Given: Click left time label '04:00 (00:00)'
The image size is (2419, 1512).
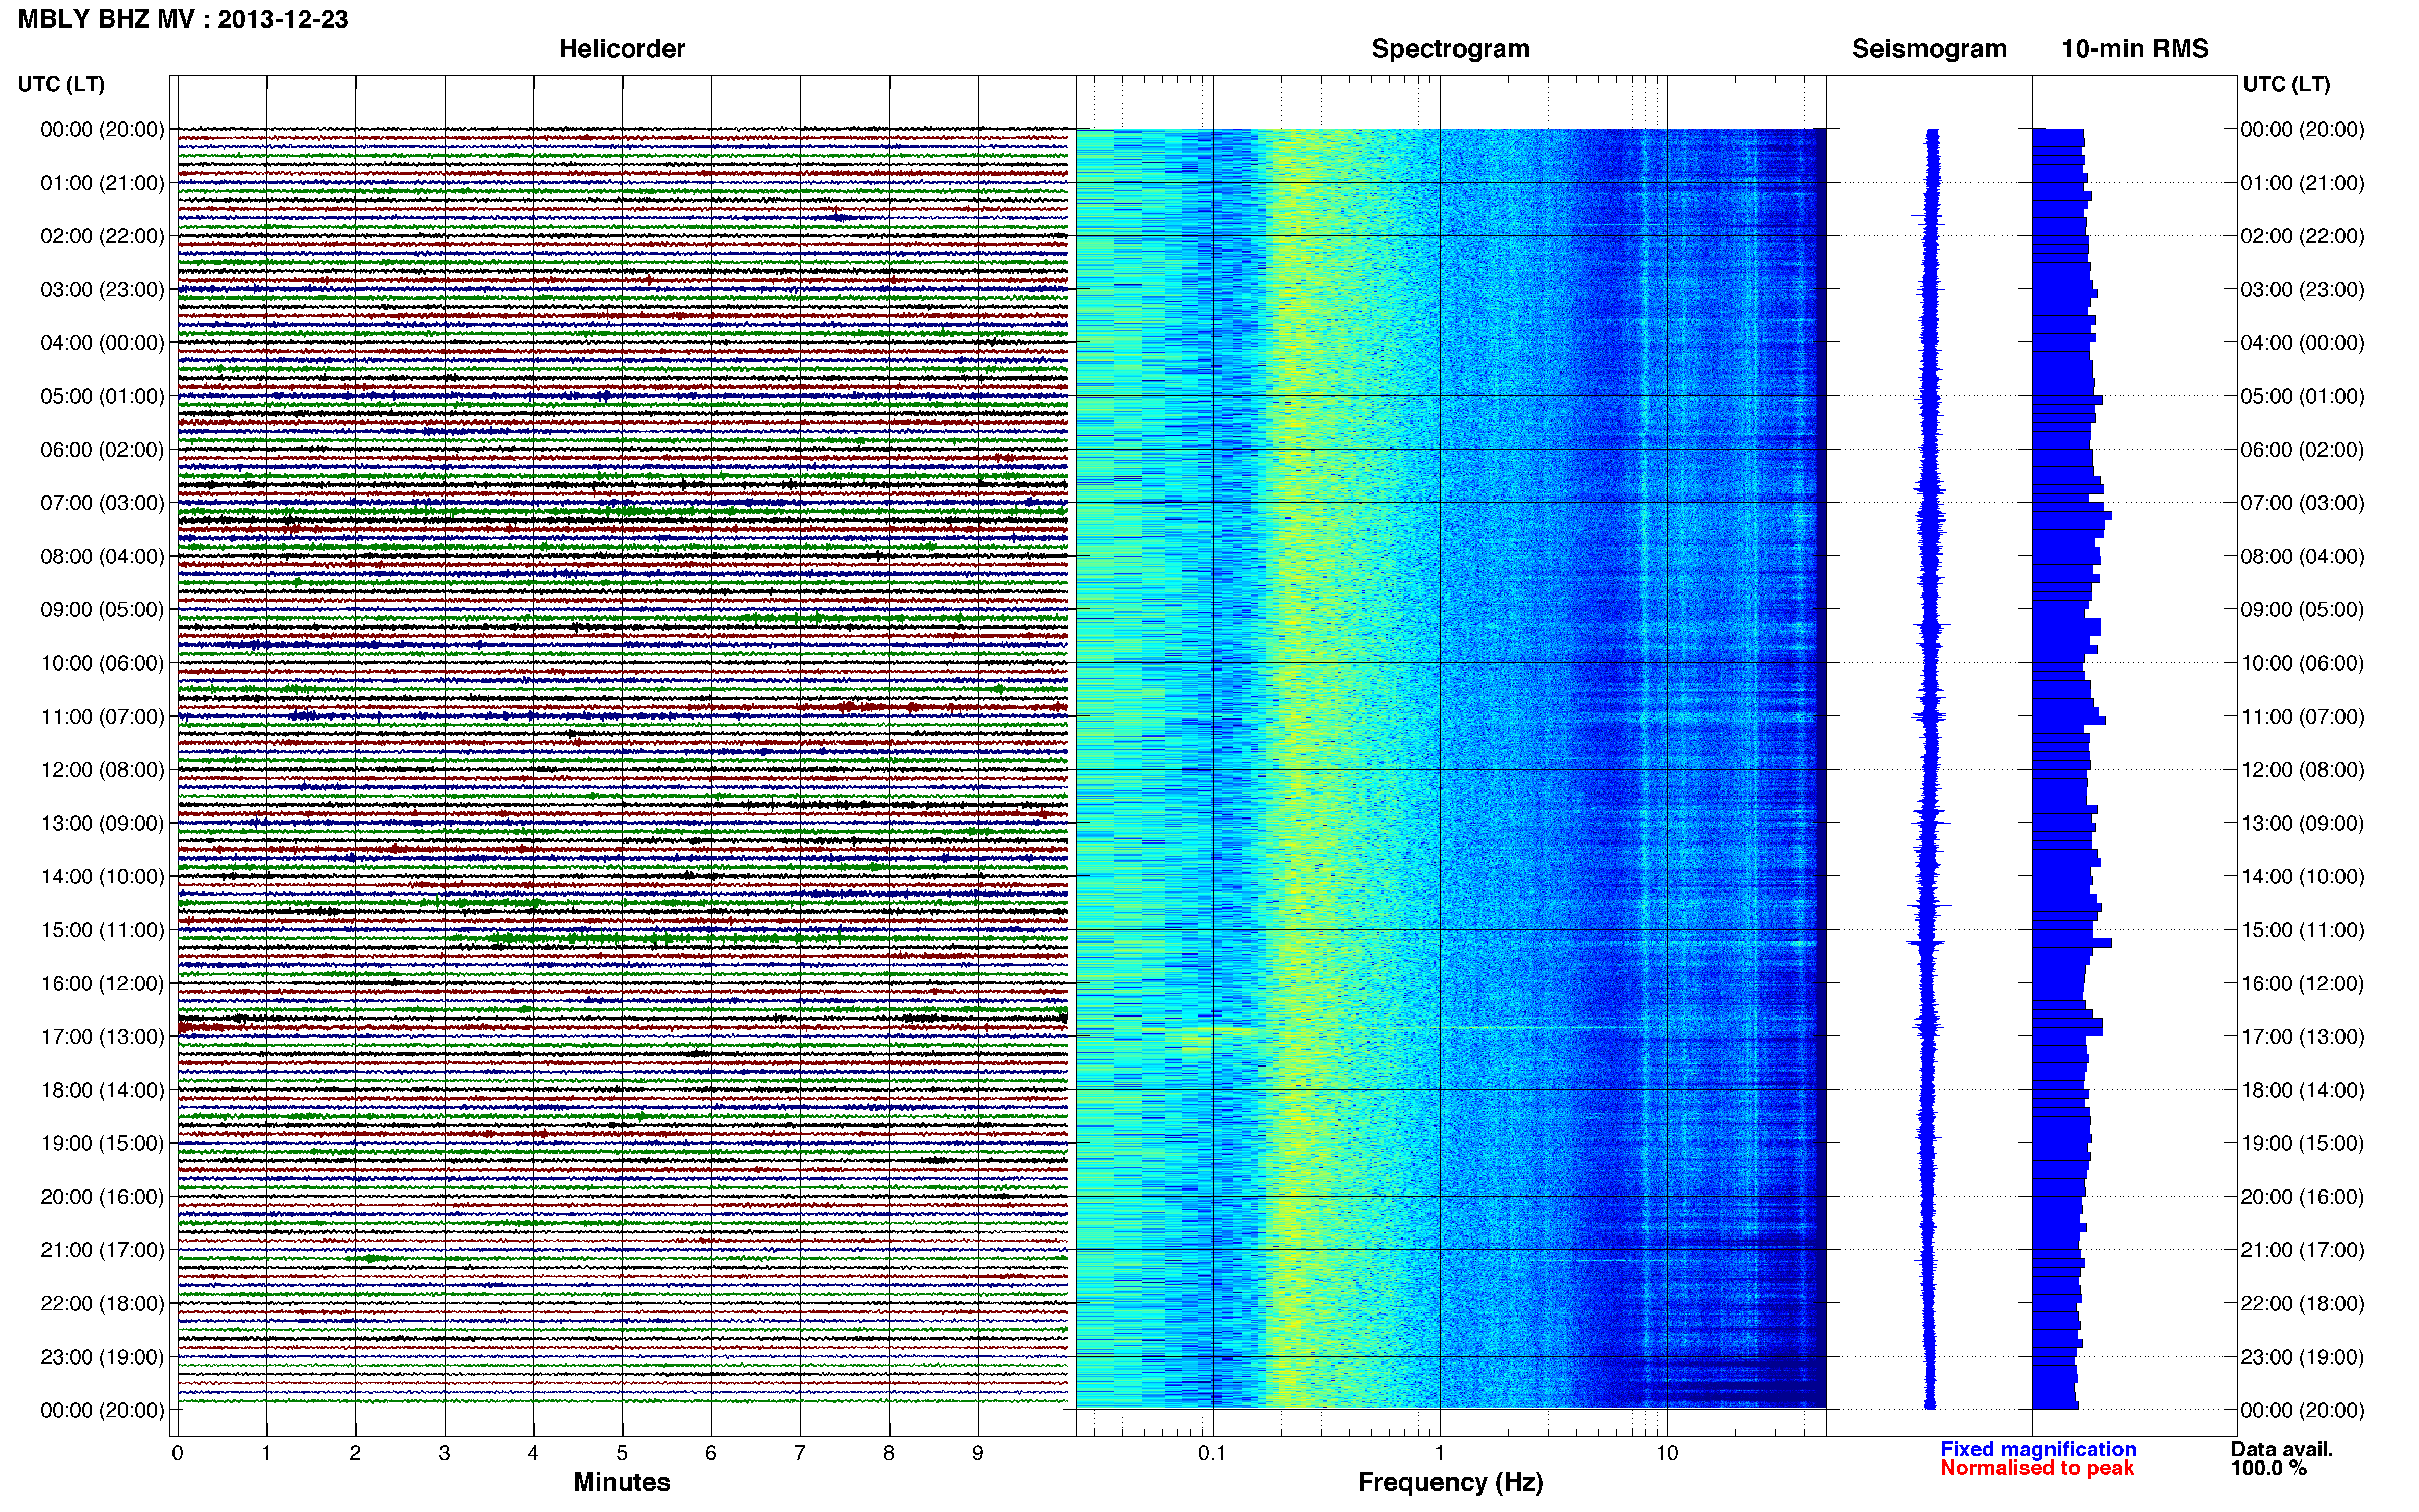Looking at the screenshot, I should coord(102,343).
